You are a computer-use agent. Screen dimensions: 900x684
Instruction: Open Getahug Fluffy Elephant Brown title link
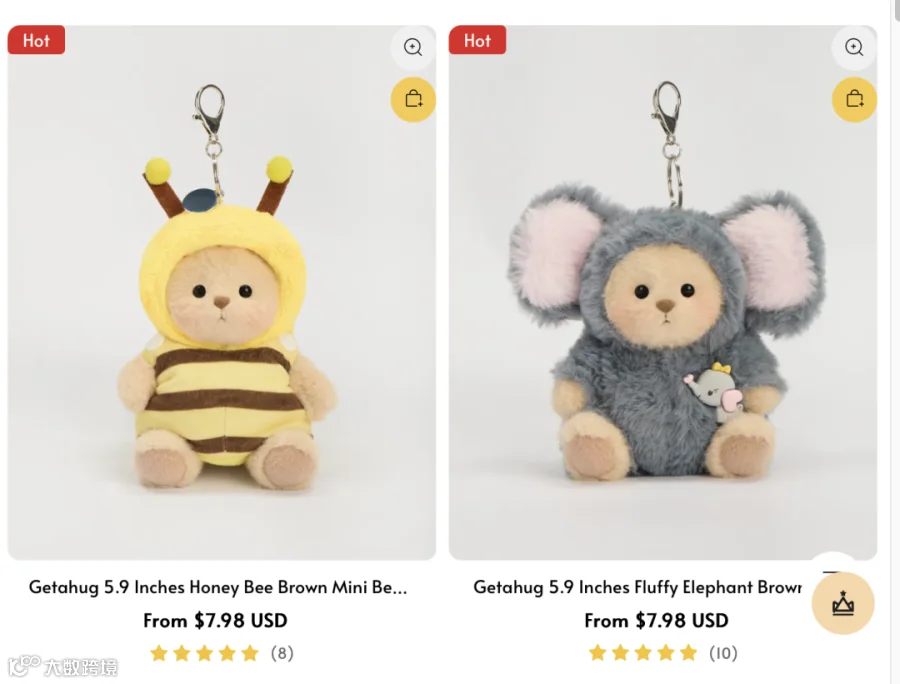637,588
